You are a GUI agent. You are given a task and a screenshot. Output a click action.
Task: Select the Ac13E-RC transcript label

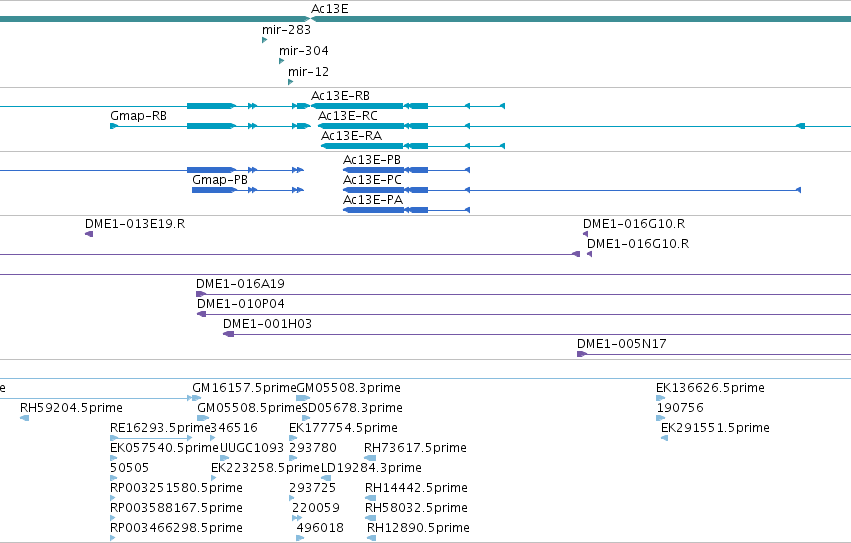(347, 116)
